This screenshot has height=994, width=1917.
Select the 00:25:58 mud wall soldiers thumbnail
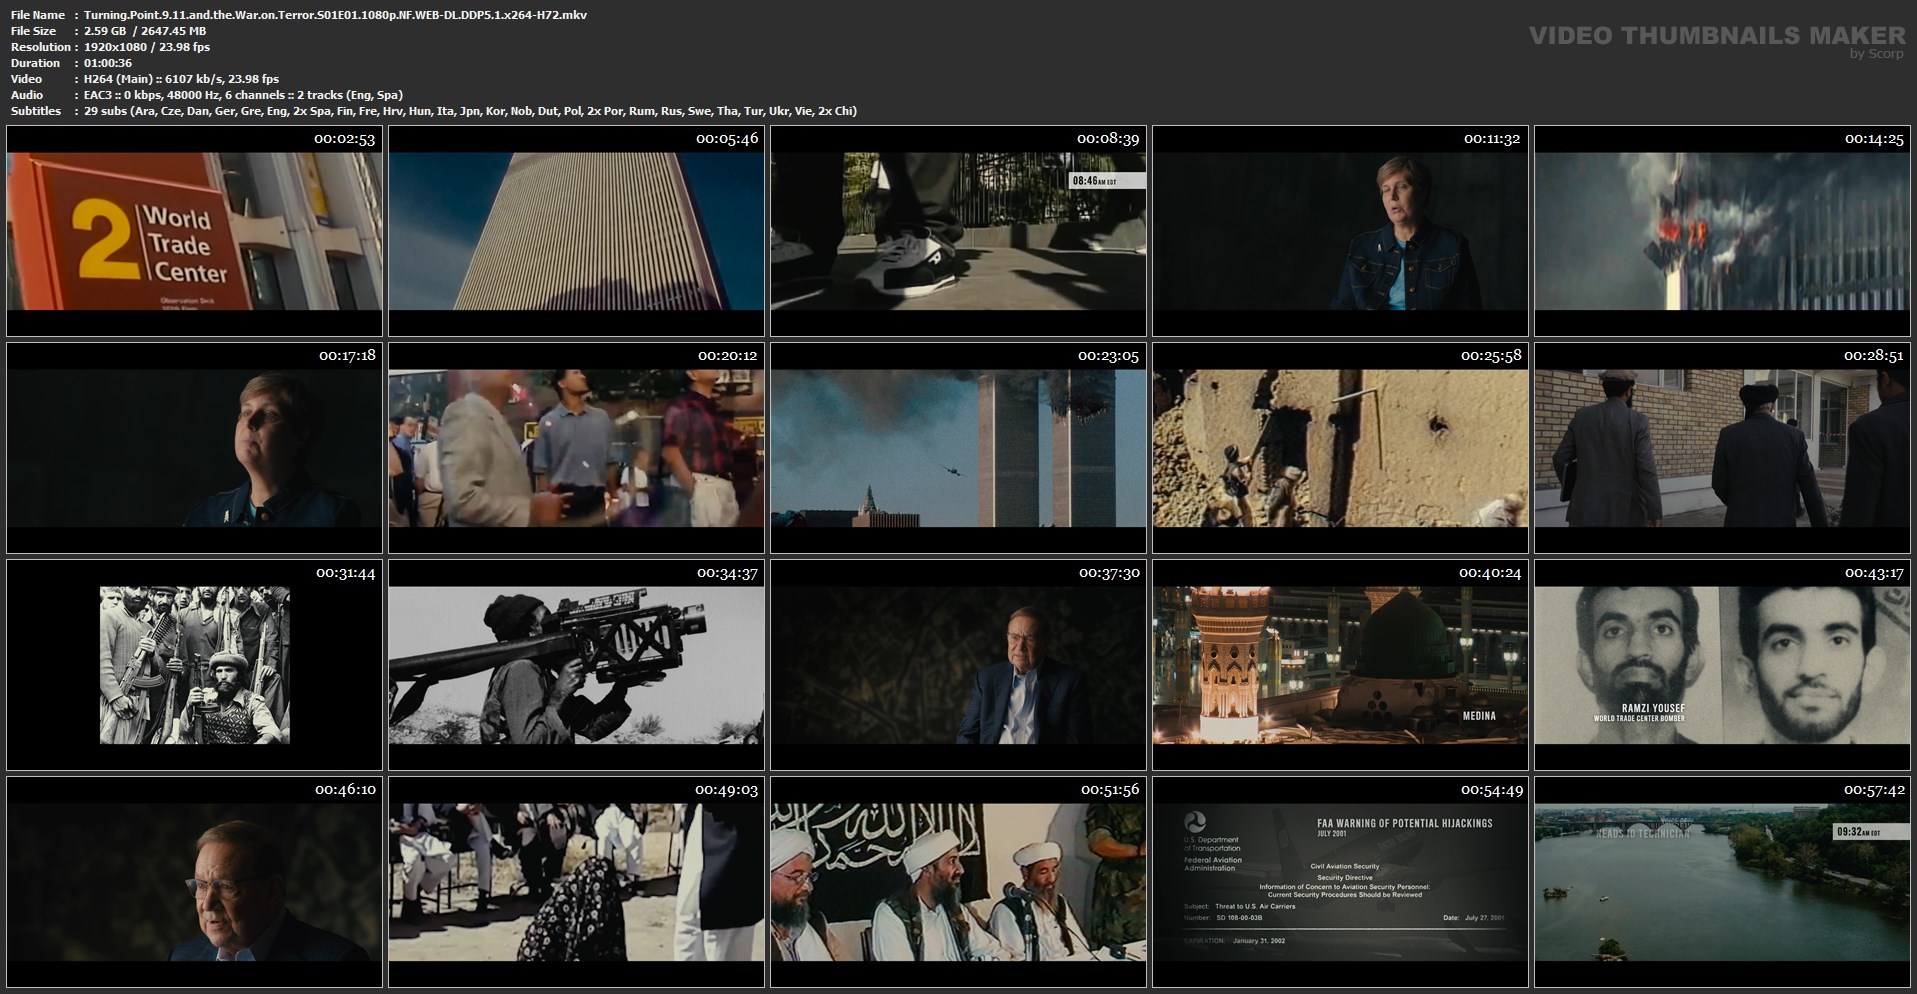click(x=1340, y=448)
